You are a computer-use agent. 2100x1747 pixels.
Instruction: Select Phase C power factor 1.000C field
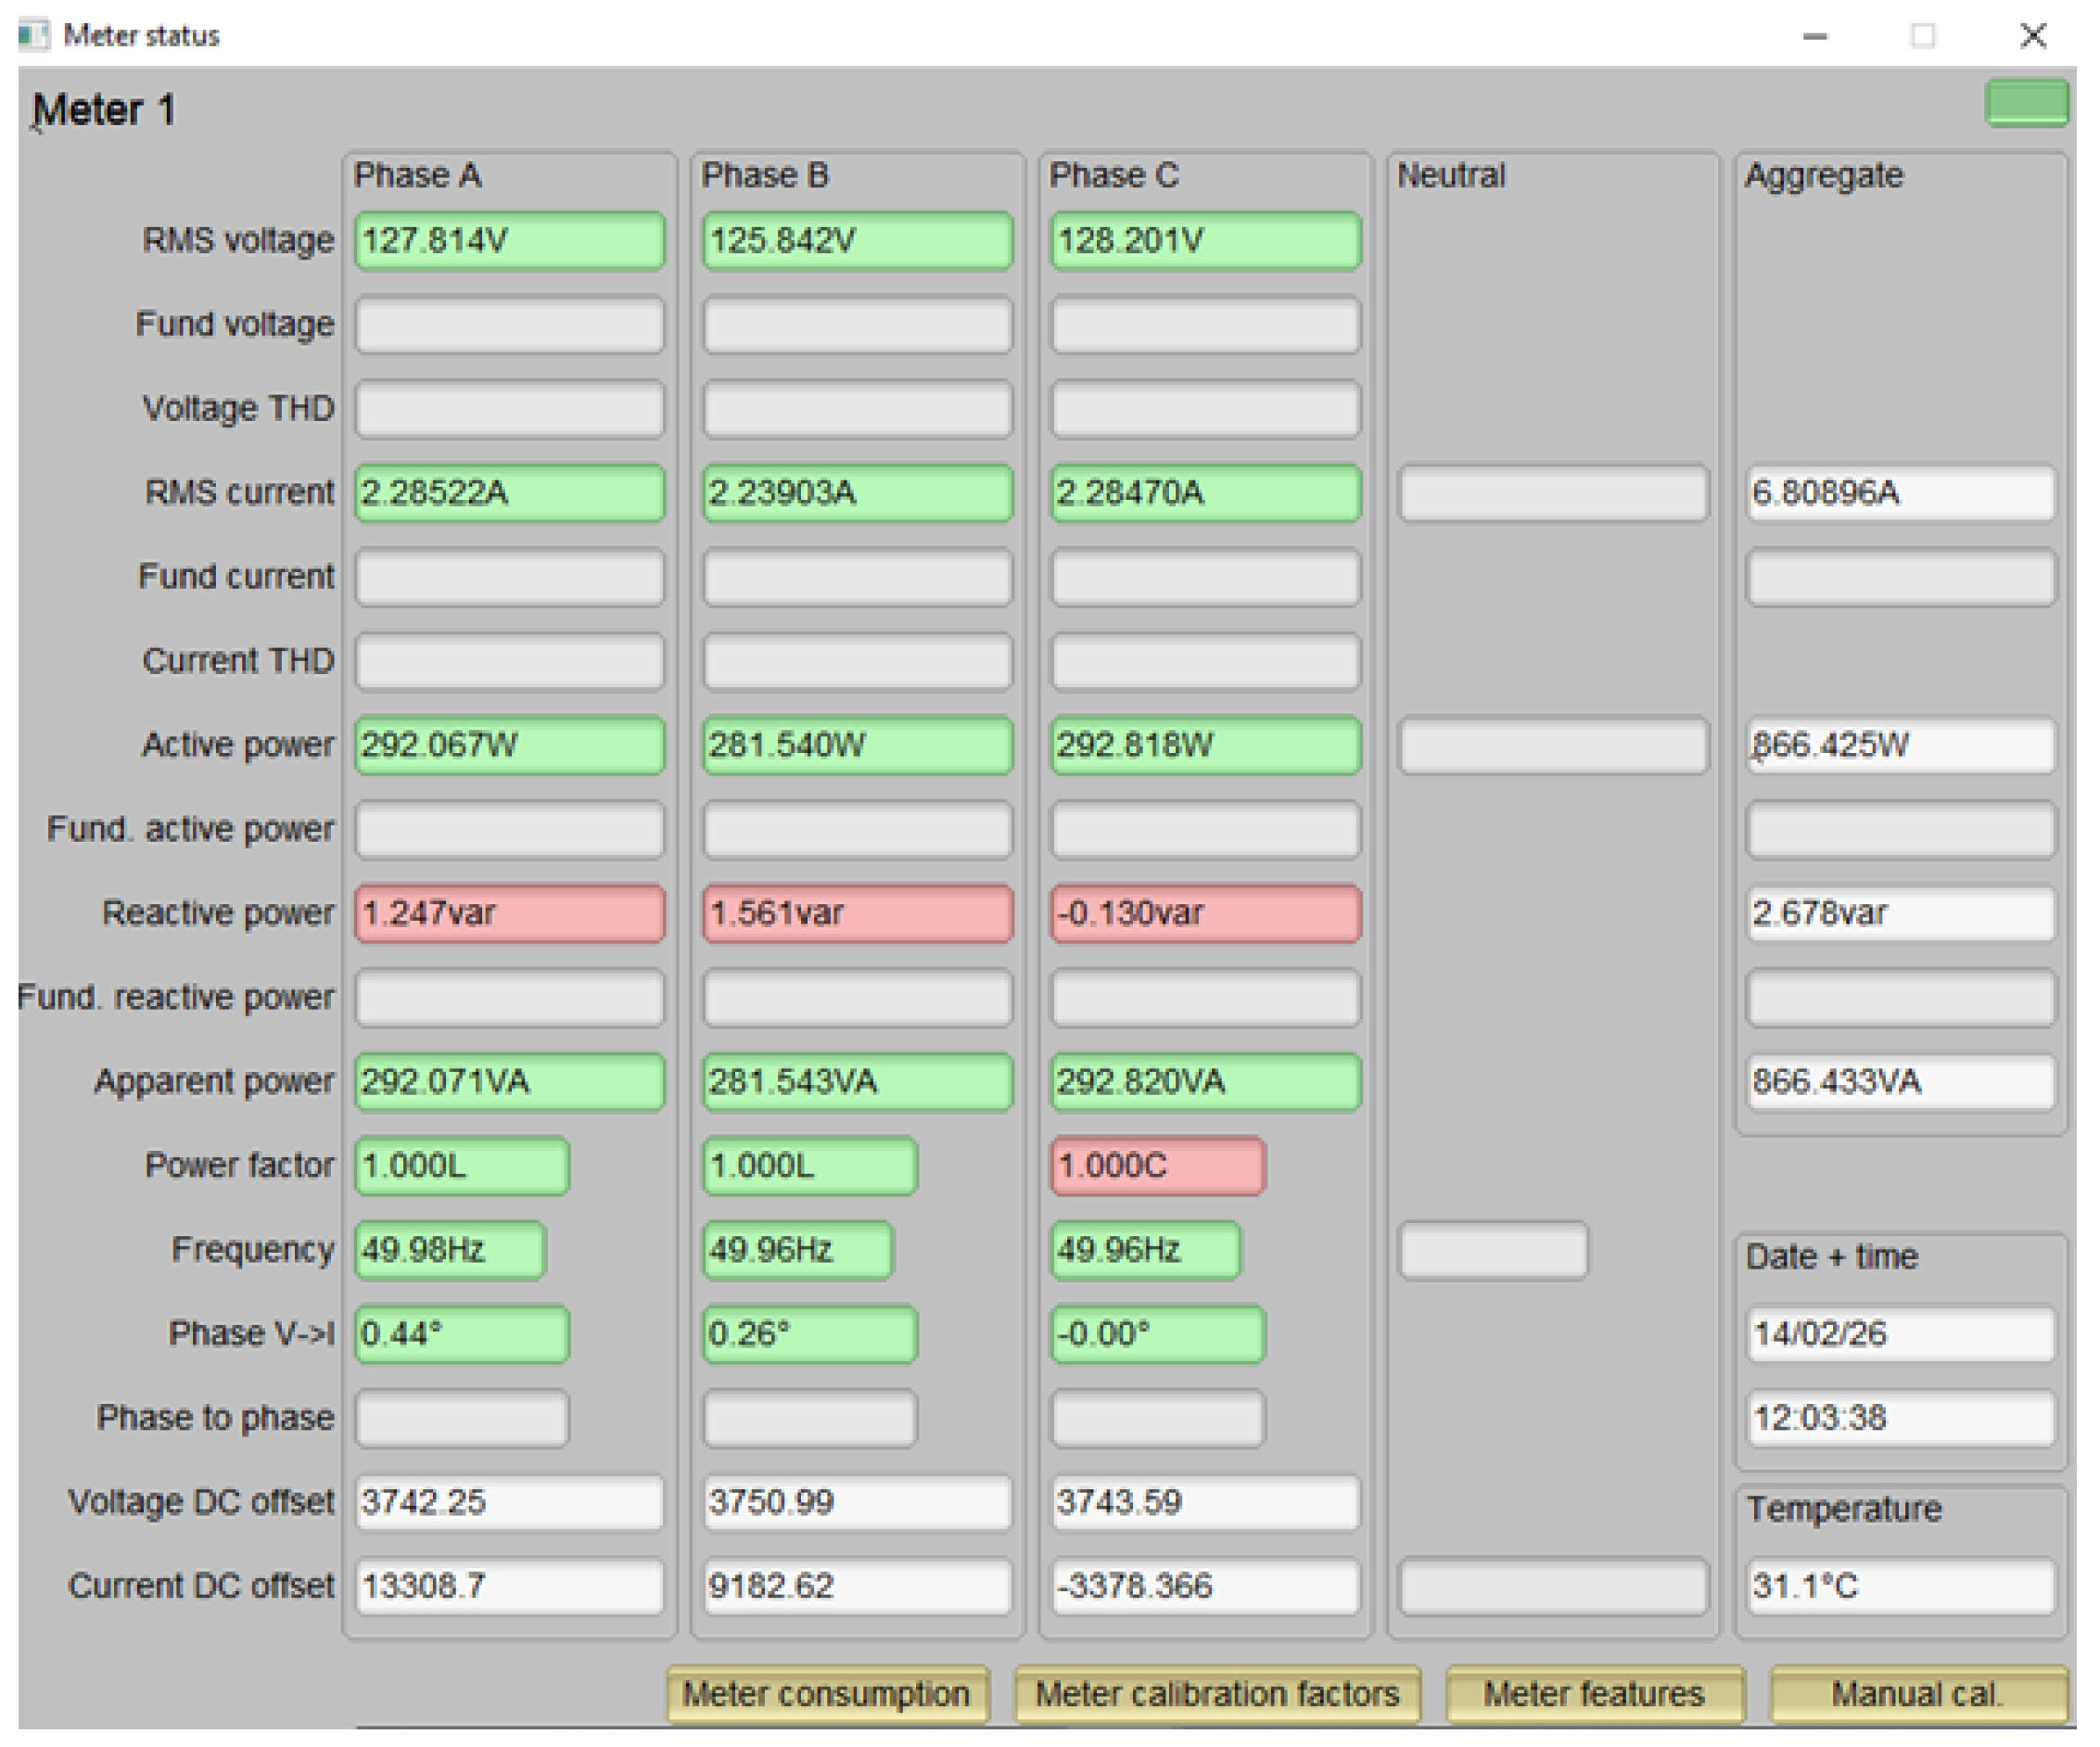coord(1157,1166)
